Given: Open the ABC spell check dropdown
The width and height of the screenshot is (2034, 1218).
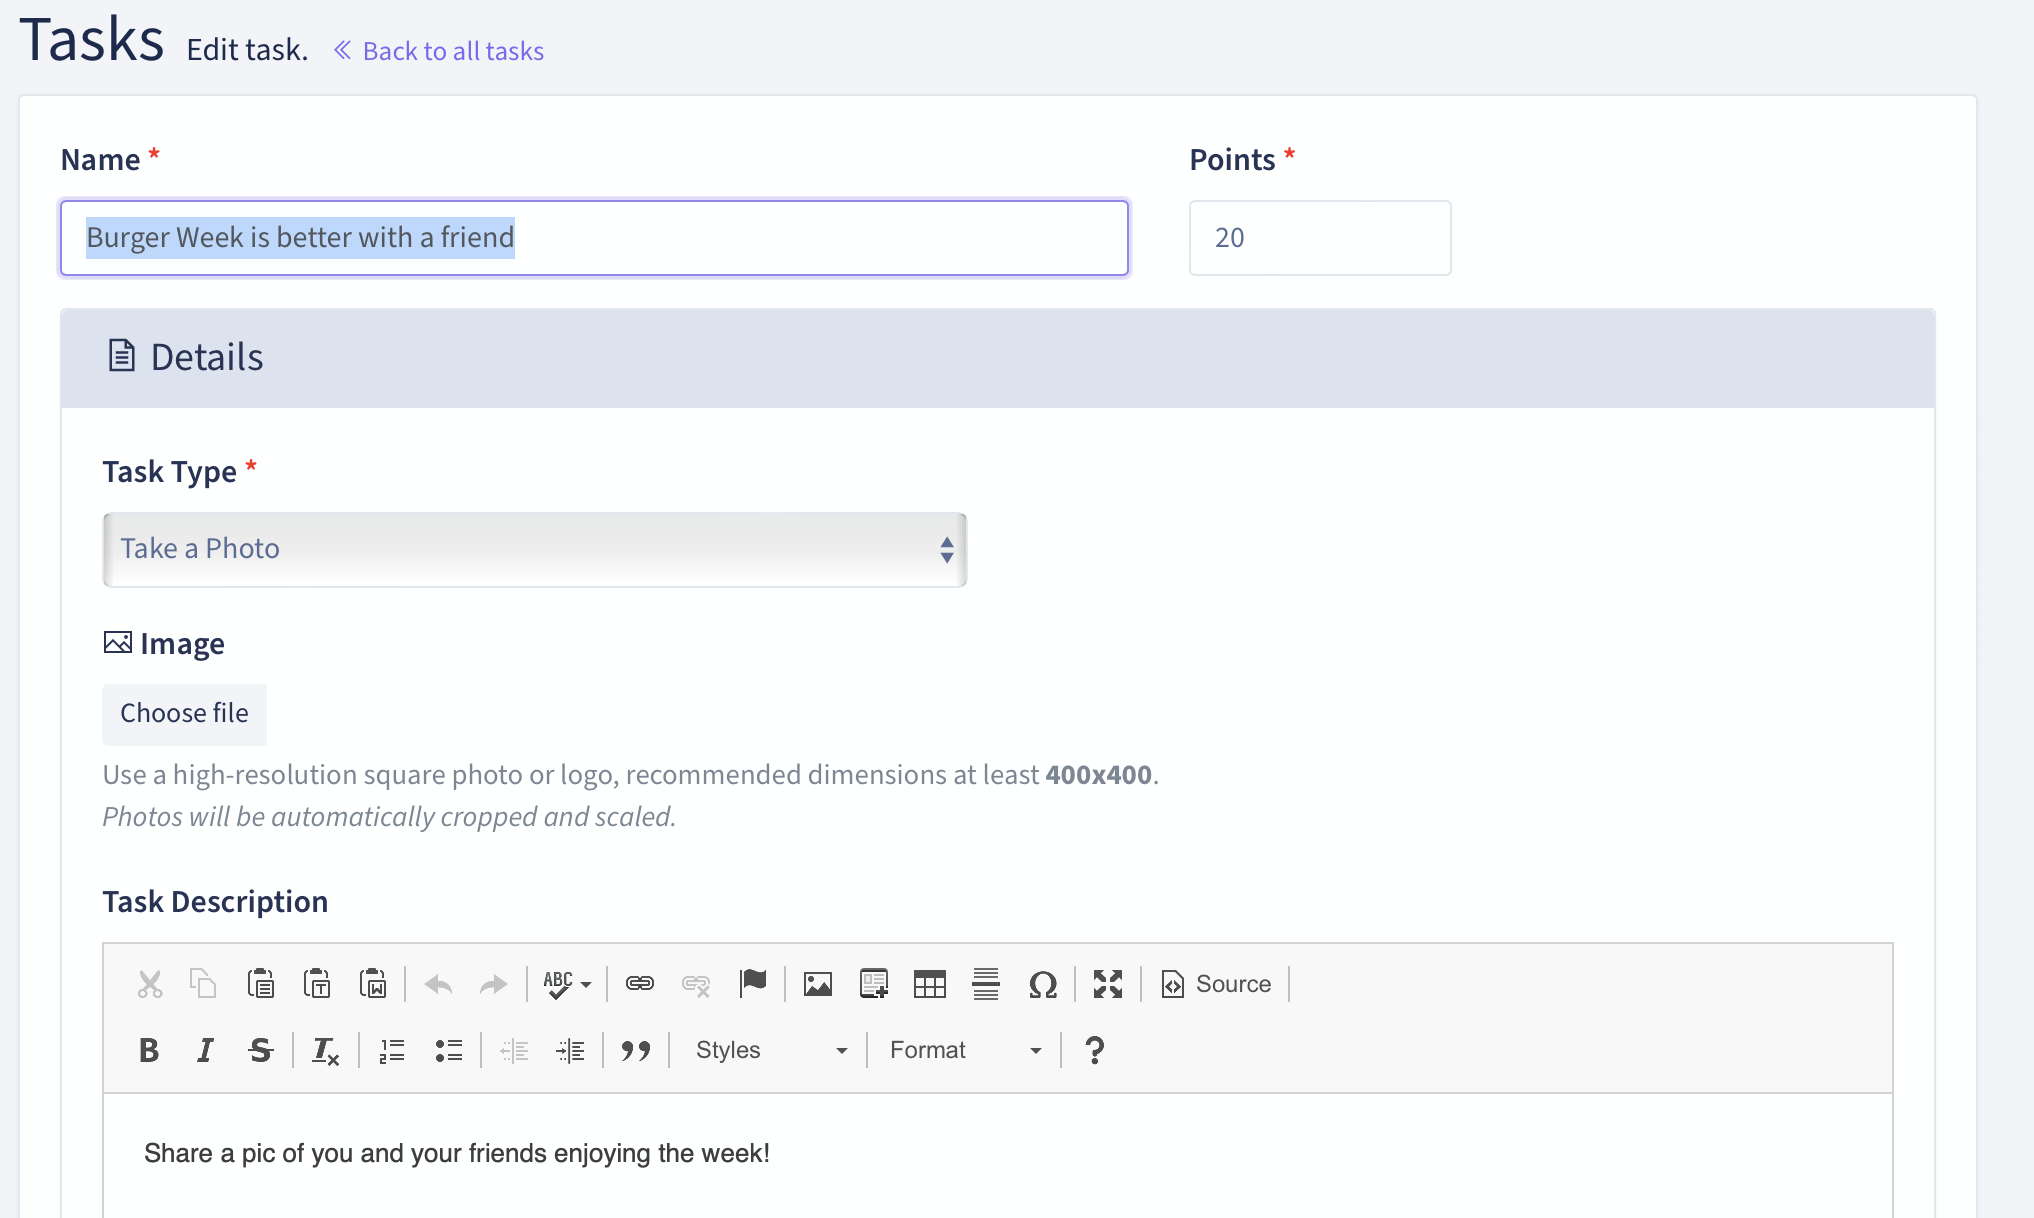Looking at the screenshot, I should tap(567, 984).
